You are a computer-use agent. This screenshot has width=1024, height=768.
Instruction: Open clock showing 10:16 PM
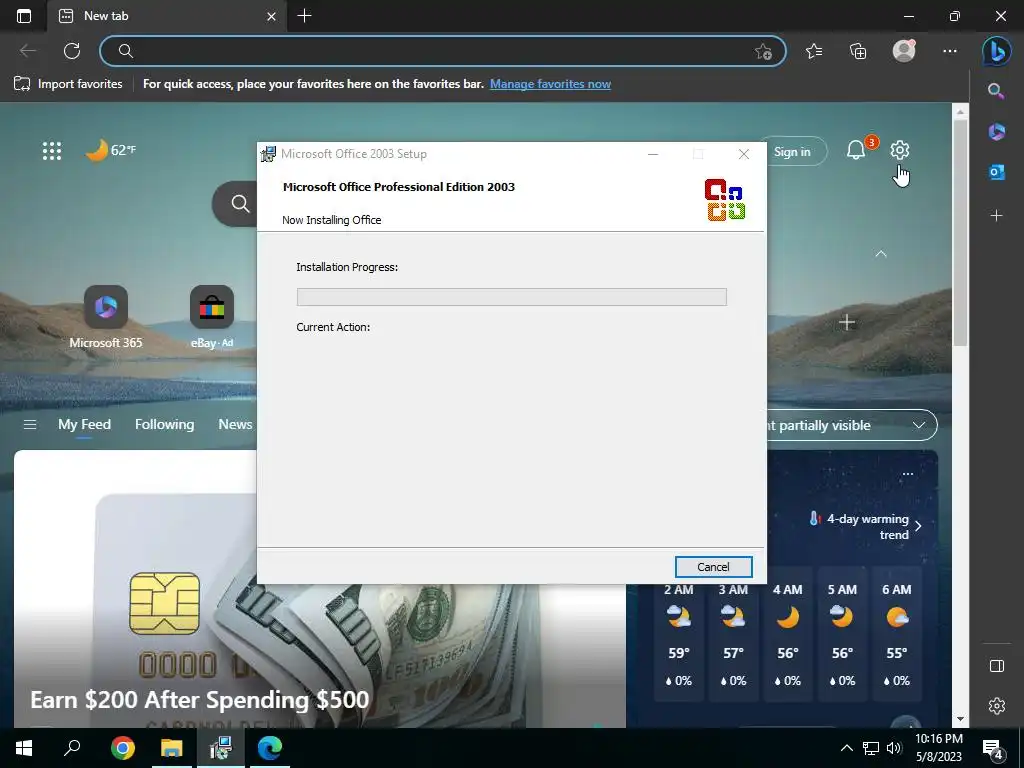pyautogui.click(x=938, y=748)
